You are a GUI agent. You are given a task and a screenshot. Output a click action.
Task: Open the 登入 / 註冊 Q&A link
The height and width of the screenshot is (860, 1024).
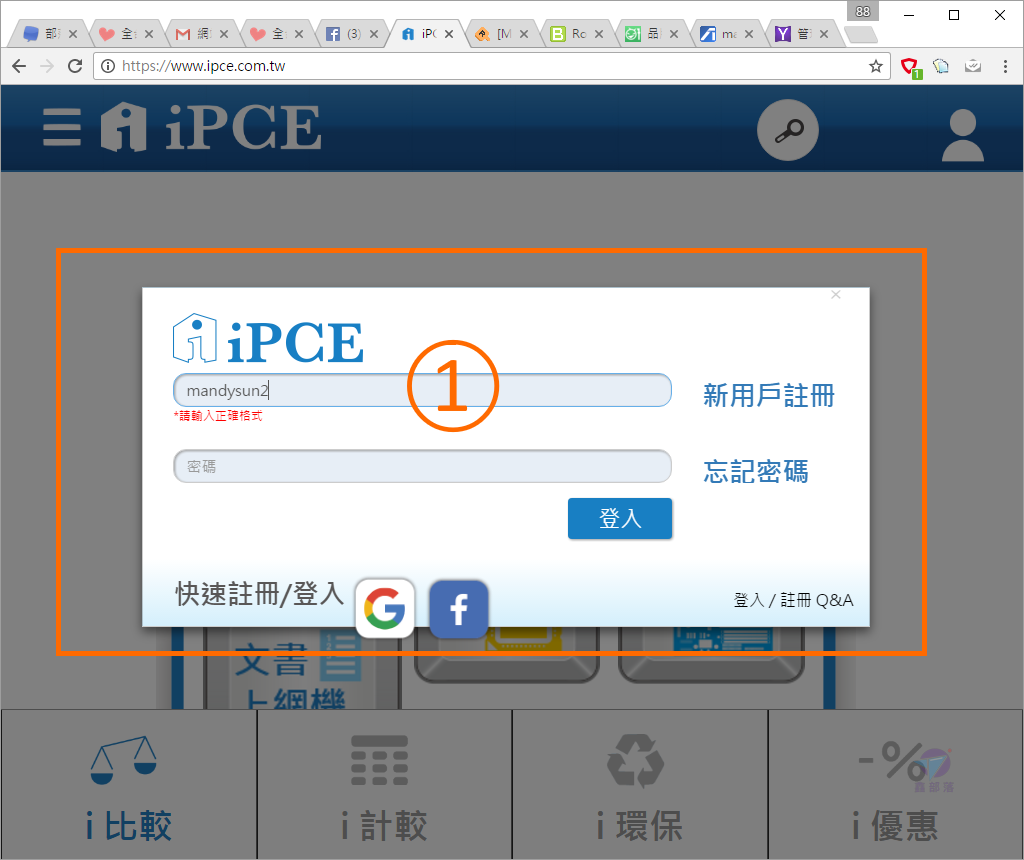[x=793, y=600]
